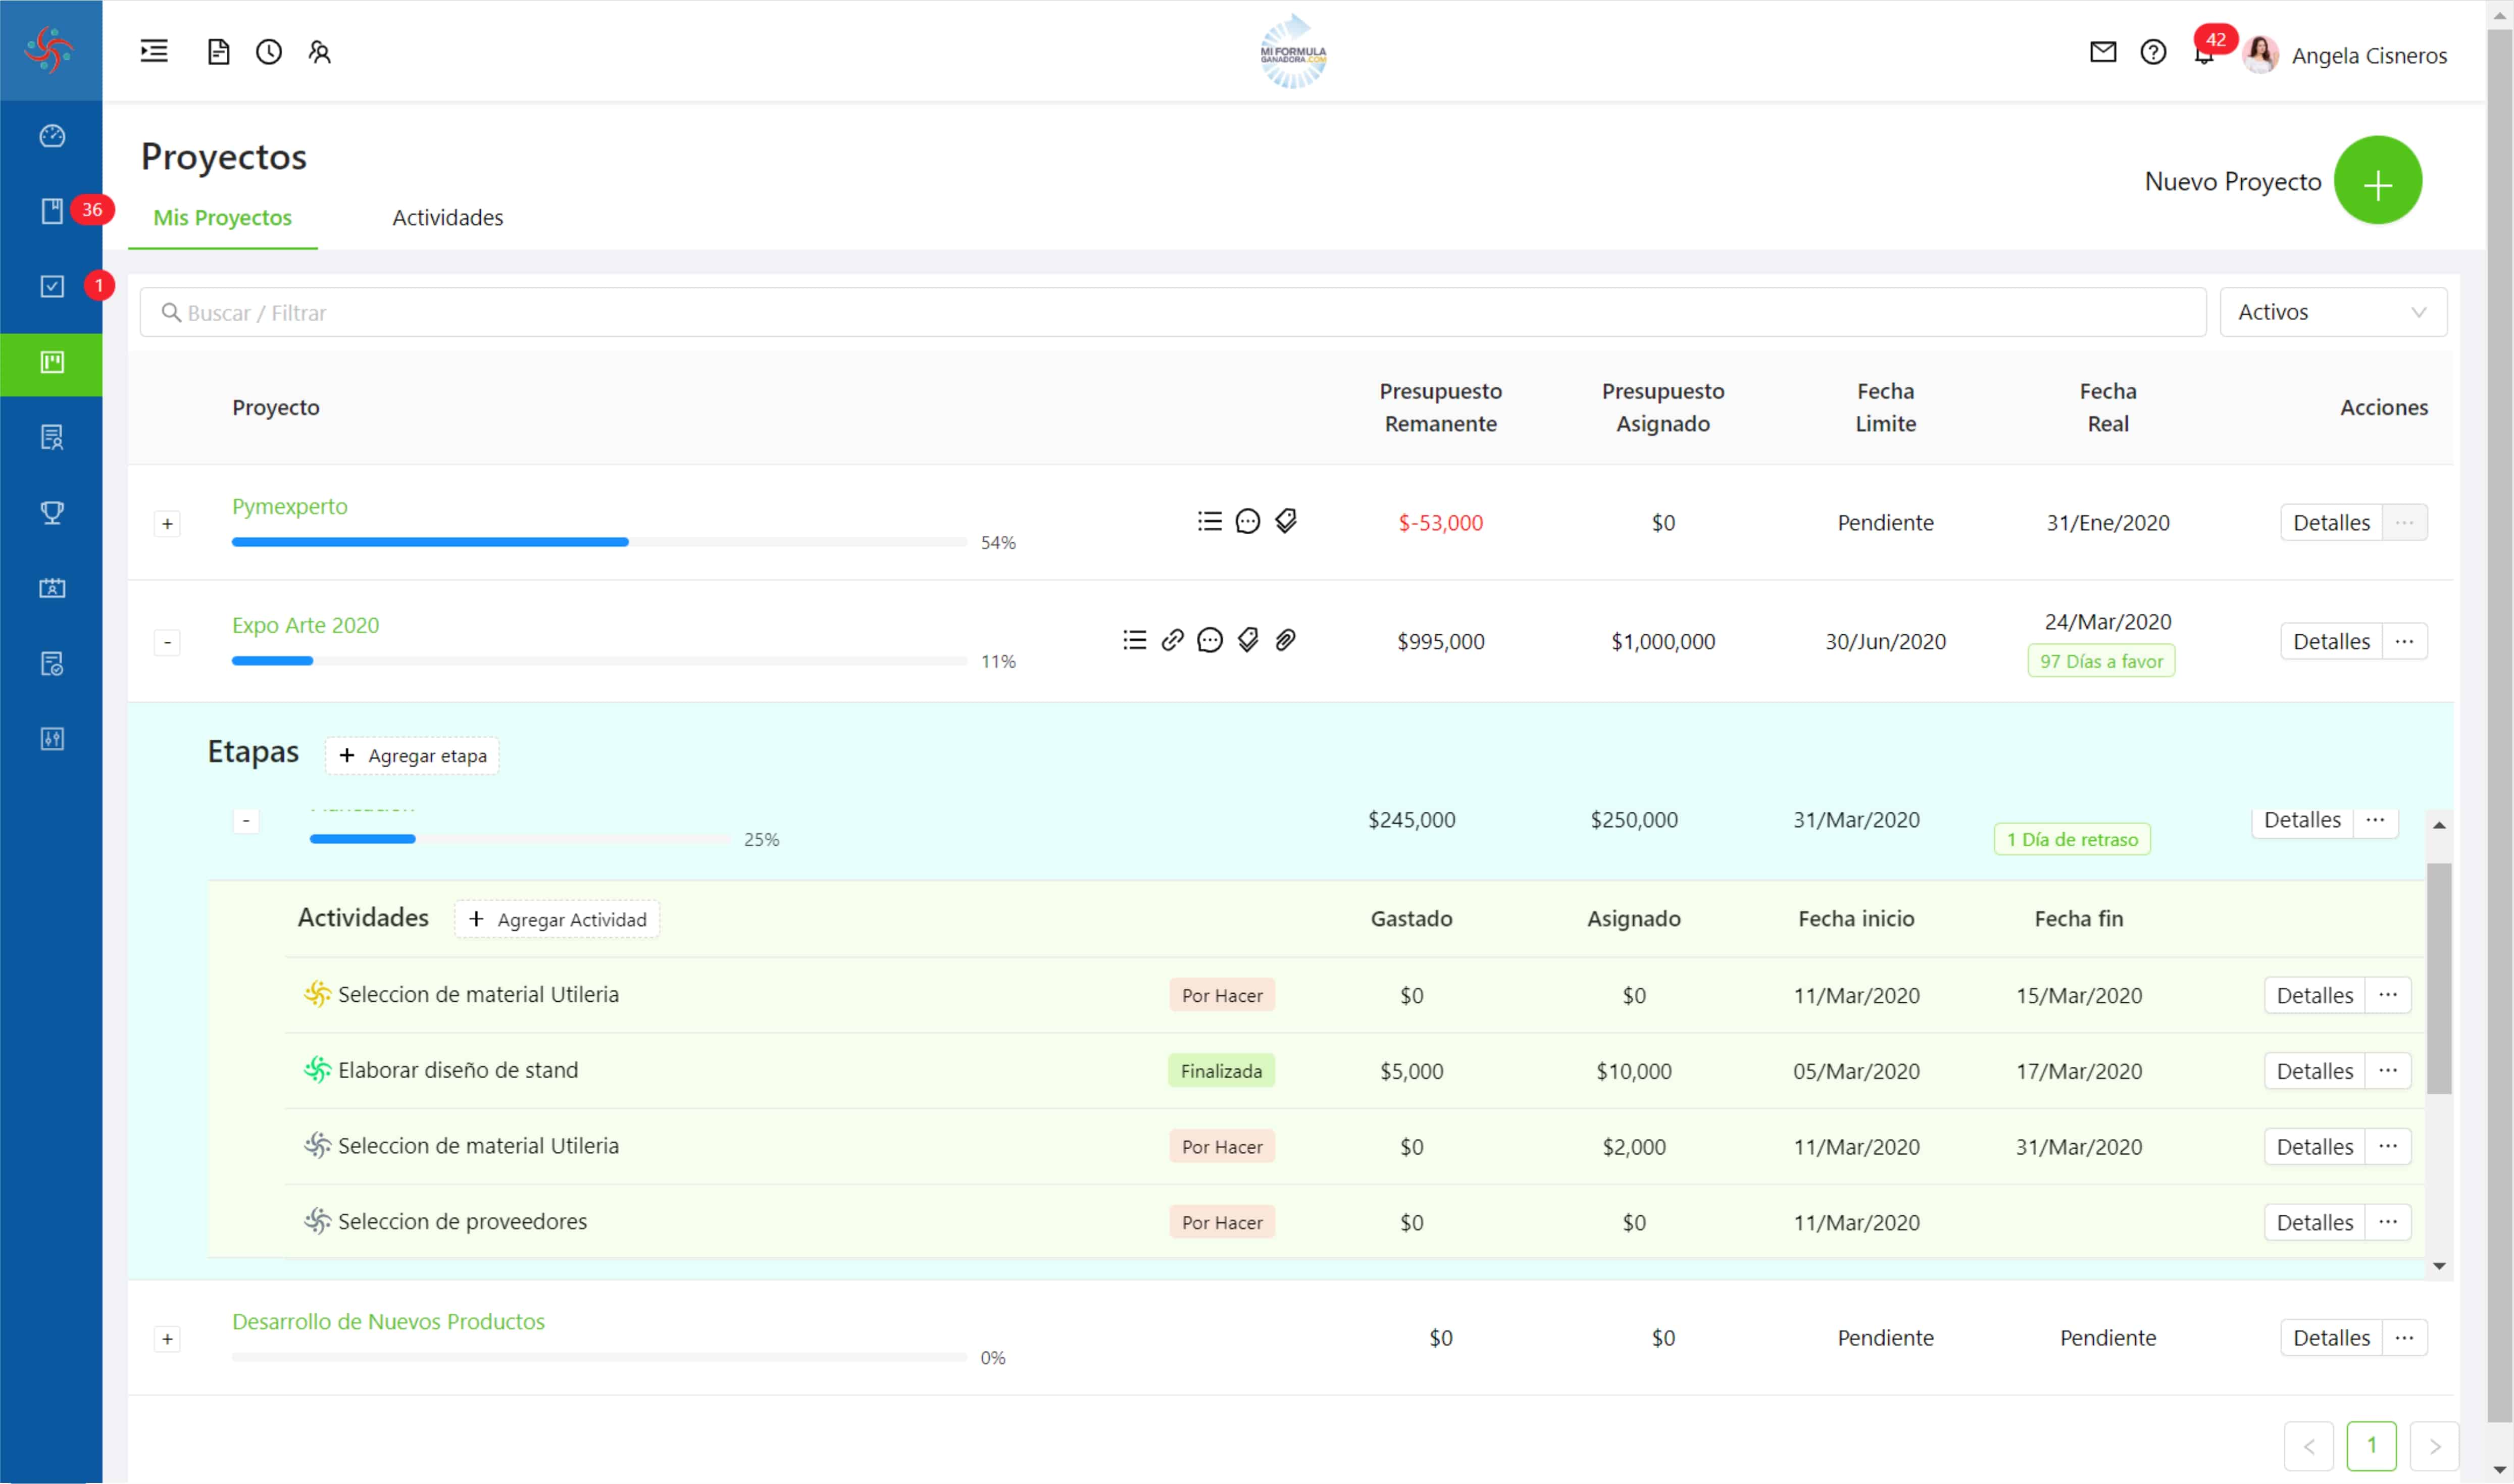Image resolution: width=2514 pixels, height=1484 pixels.
Task: Open the users icon in top toolbar
Action: tap(319, 52)
